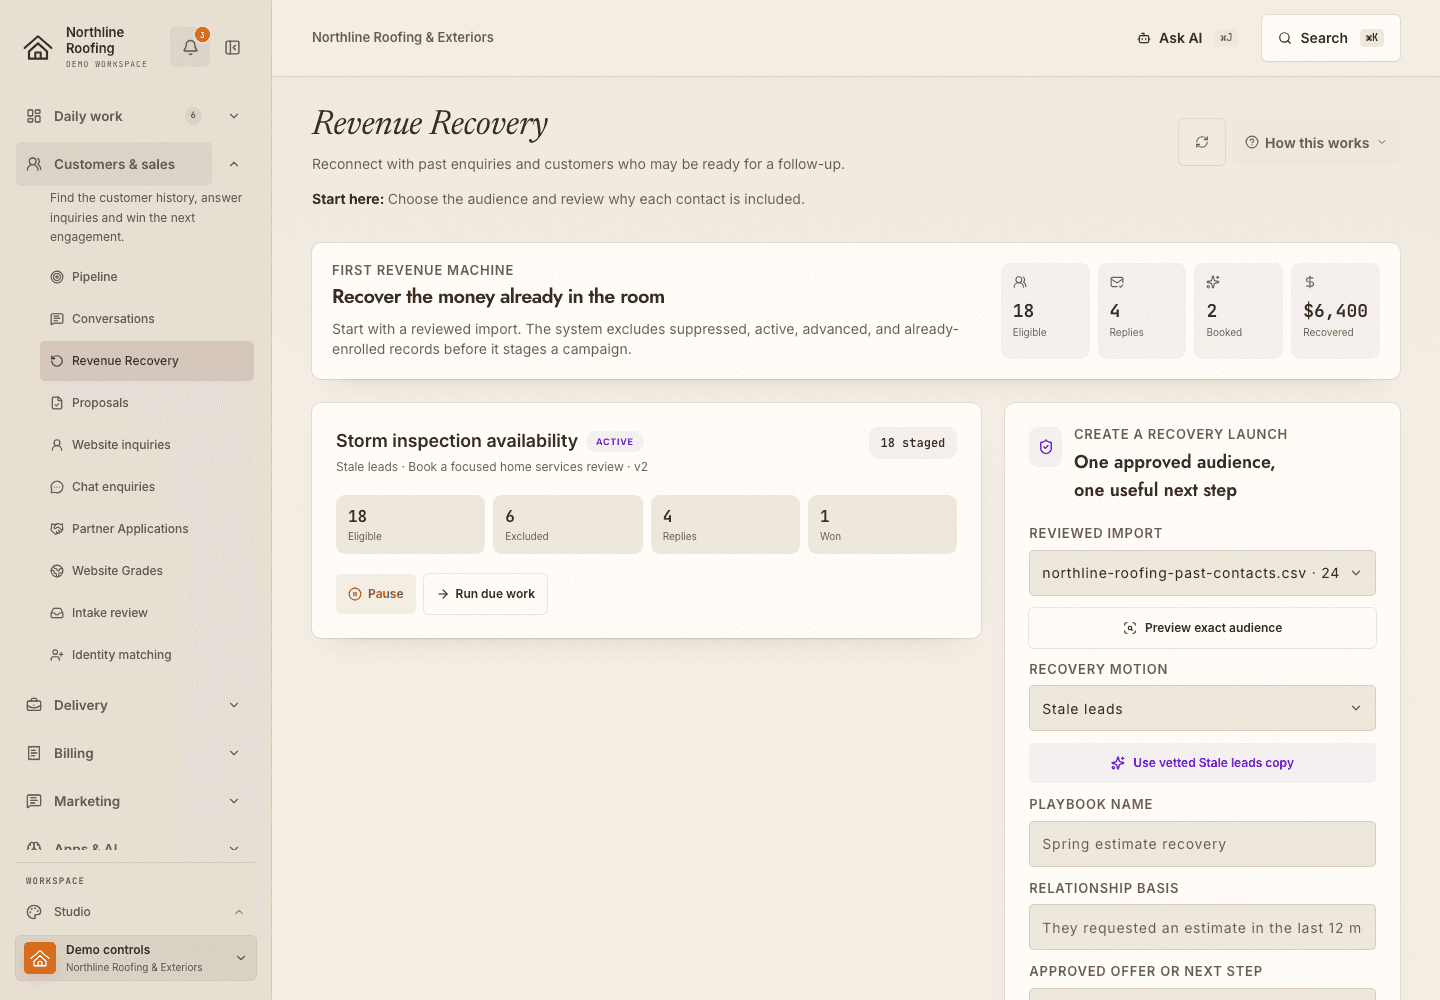Click Use vetted Stale leads copy
The image size is (1440, 1000).
click(x=1202, y=763)
